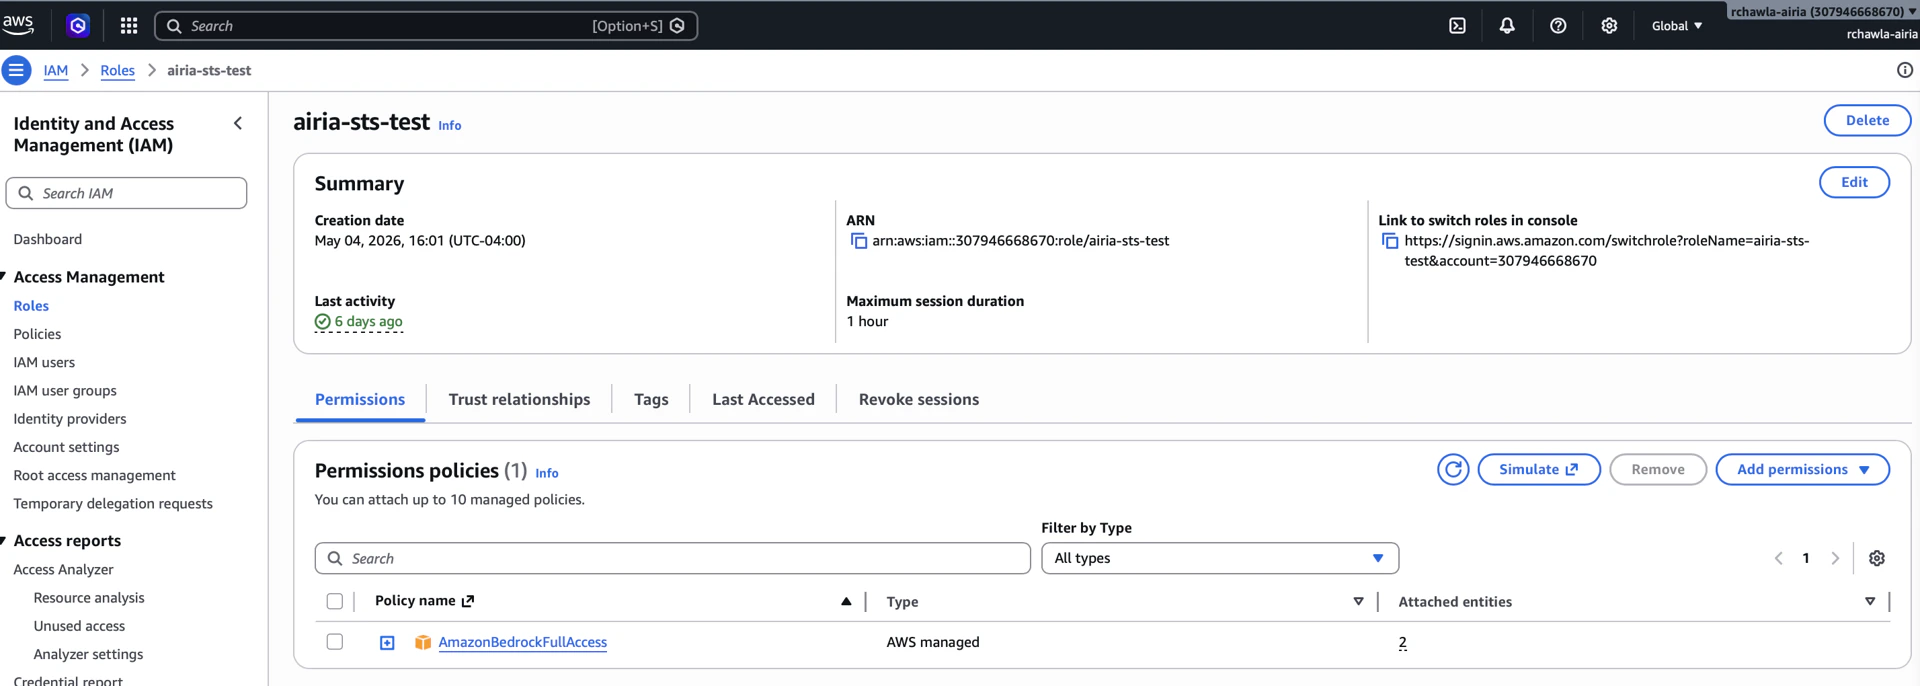Click the Remove policy button

coord(1658,469)
